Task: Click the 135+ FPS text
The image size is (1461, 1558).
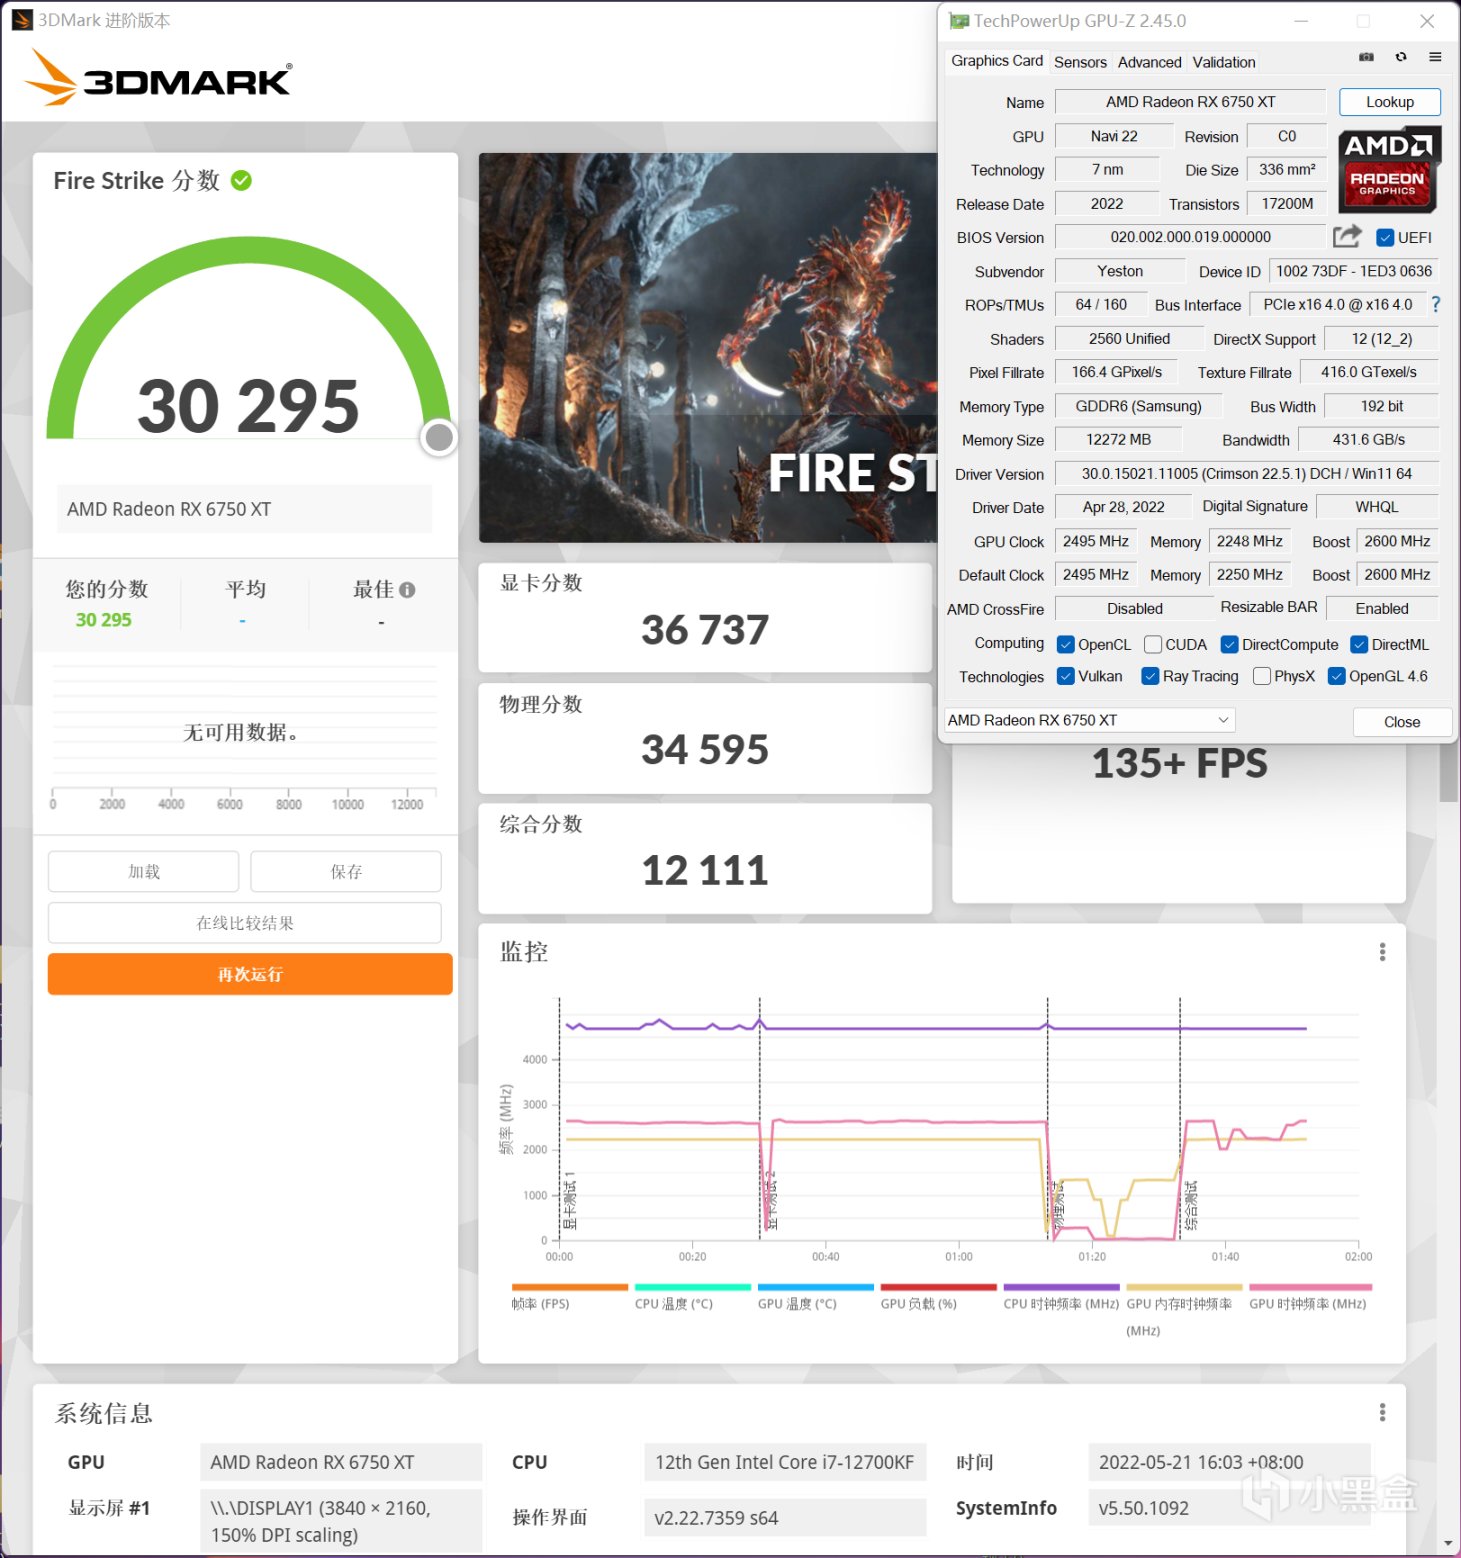Action: (1179, 764)
